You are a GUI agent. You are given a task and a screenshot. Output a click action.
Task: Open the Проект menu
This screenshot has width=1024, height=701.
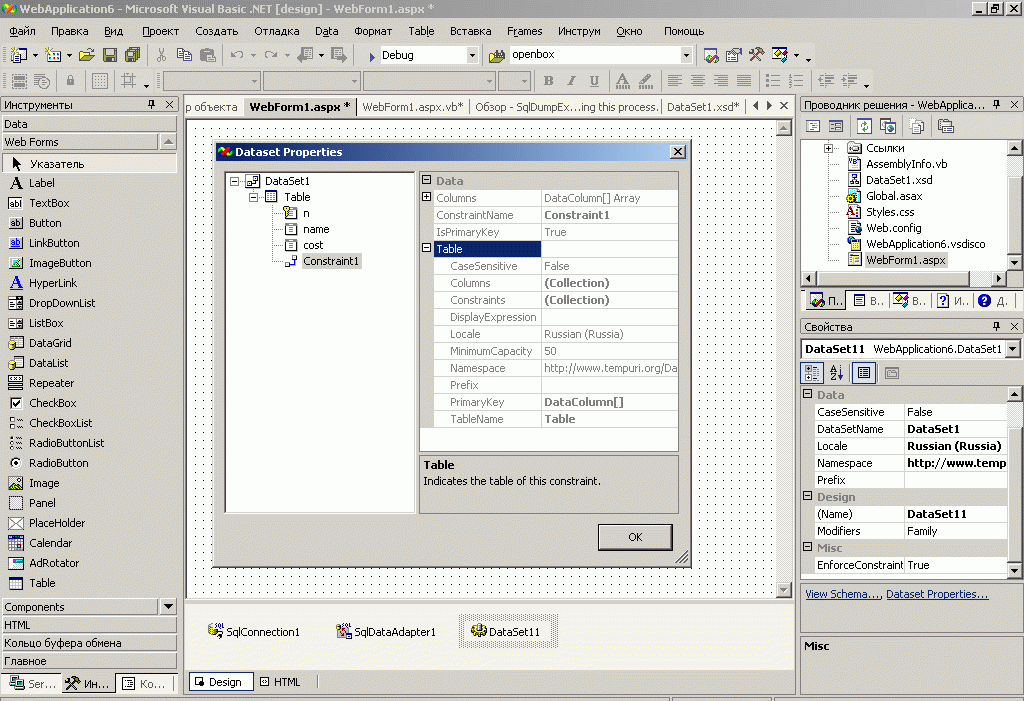click(x=161, y=31)
